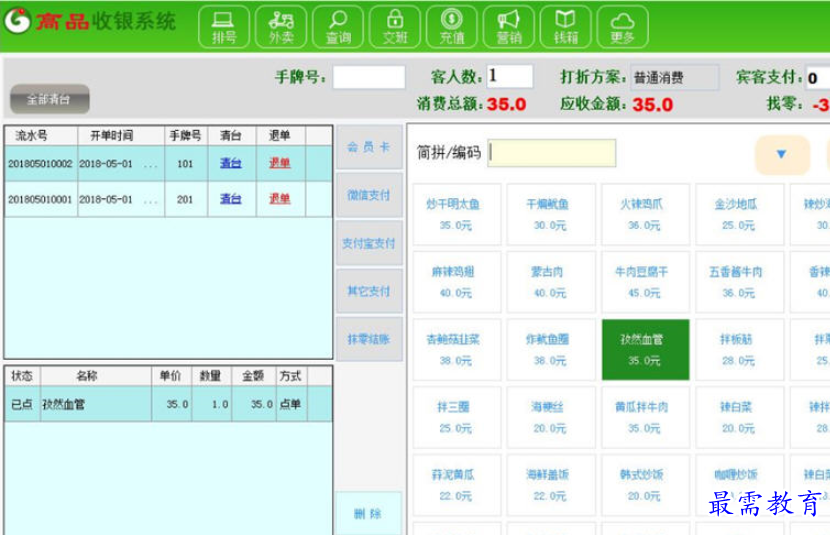Click the 状态 column header

(22, 376)
